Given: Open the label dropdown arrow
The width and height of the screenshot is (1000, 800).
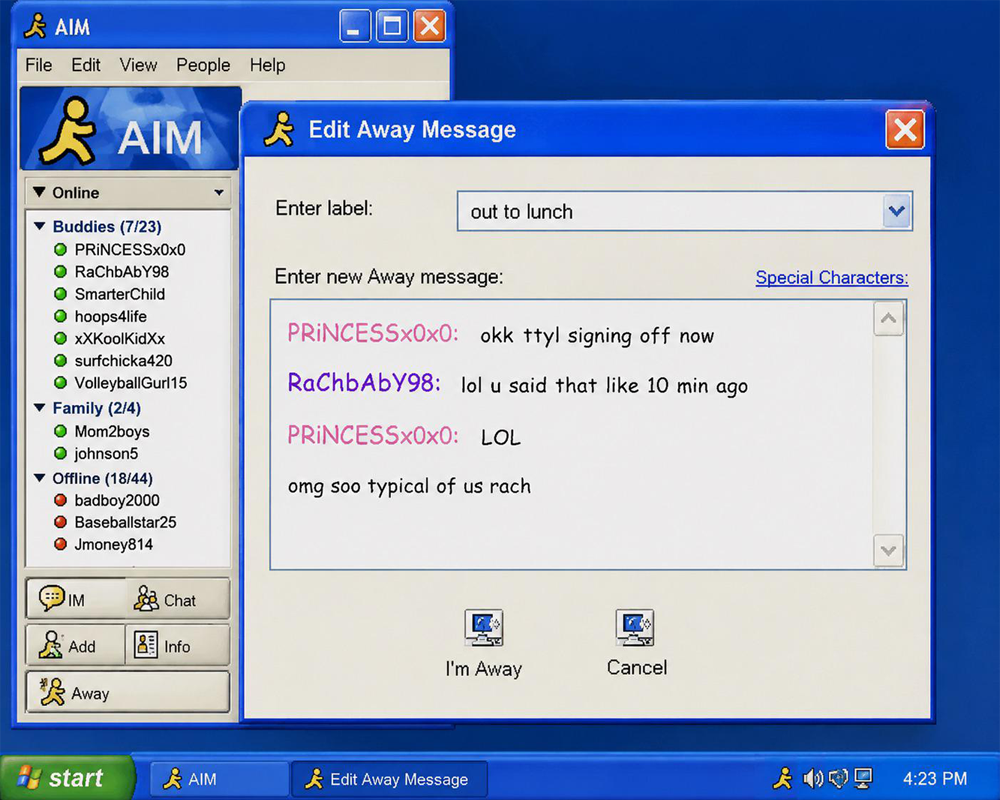Looking at the screenshot, I should (x=897, y=211).
